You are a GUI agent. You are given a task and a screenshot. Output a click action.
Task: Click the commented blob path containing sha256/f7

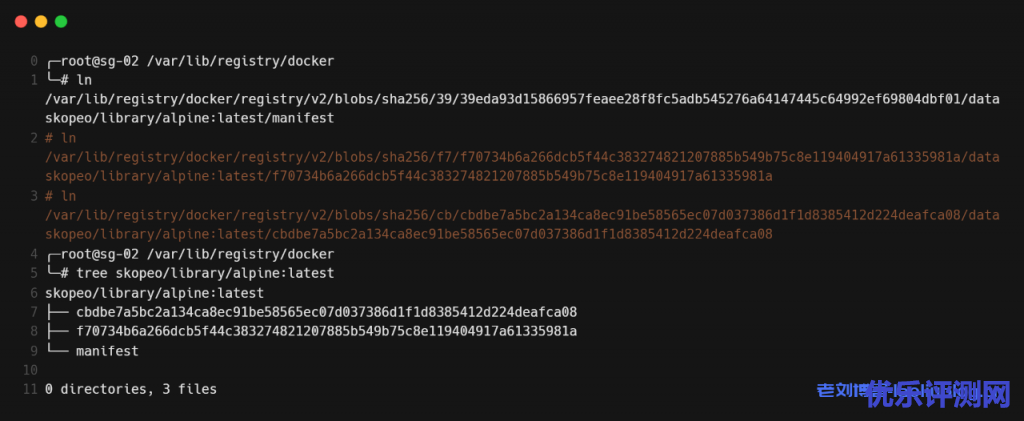[522, 157]
